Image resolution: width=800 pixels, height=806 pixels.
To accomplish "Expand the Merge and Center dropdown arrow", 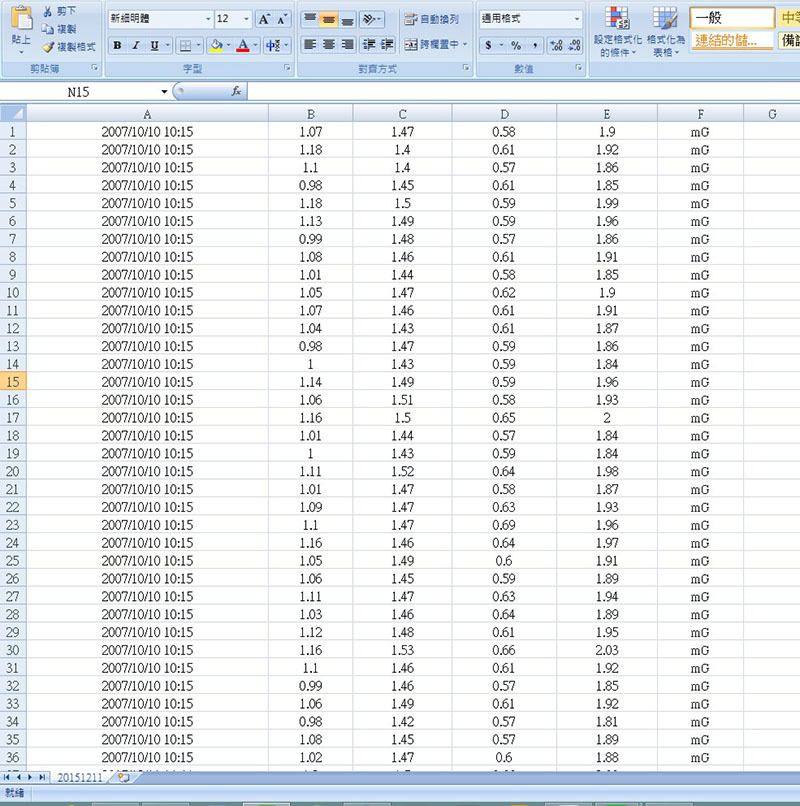I will pyautogui.click(x=465, y=45).
